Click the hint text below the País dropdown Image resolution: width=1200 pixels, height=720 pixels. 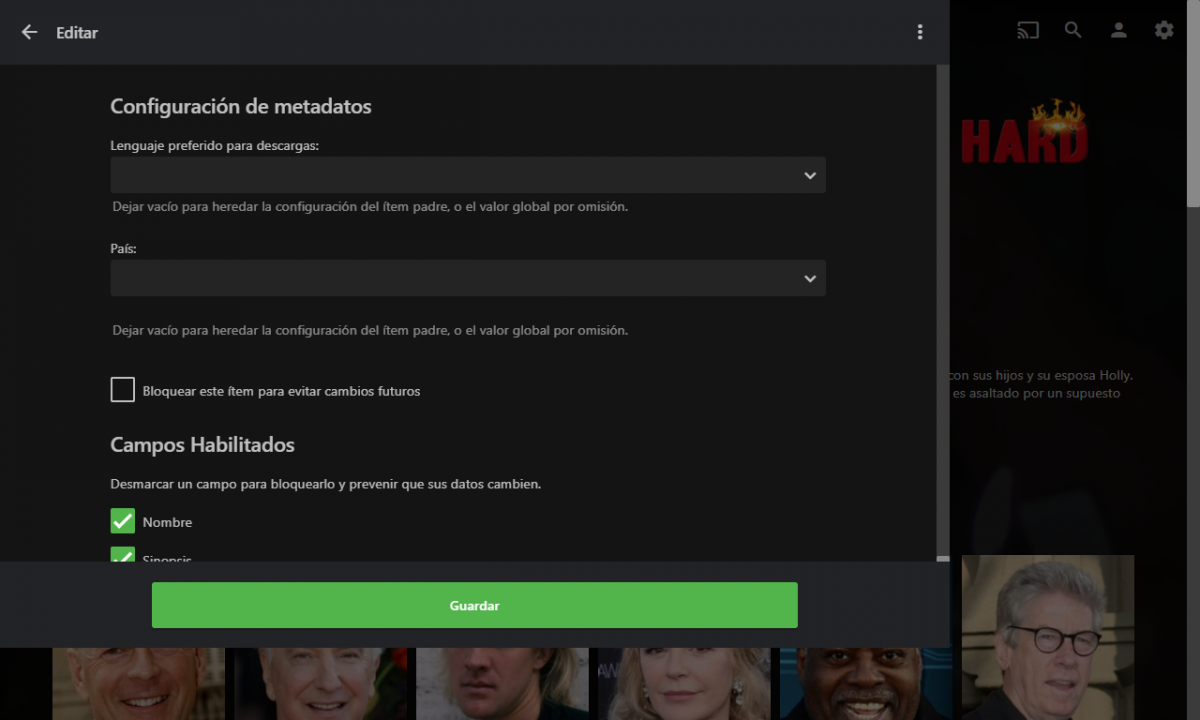coord(370,330)
